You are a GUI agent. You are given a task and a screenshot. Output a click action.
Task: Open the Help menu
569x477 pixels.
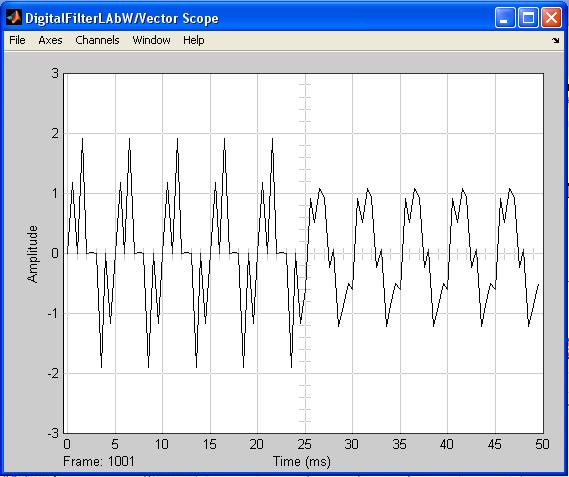(x=193, y=40)
